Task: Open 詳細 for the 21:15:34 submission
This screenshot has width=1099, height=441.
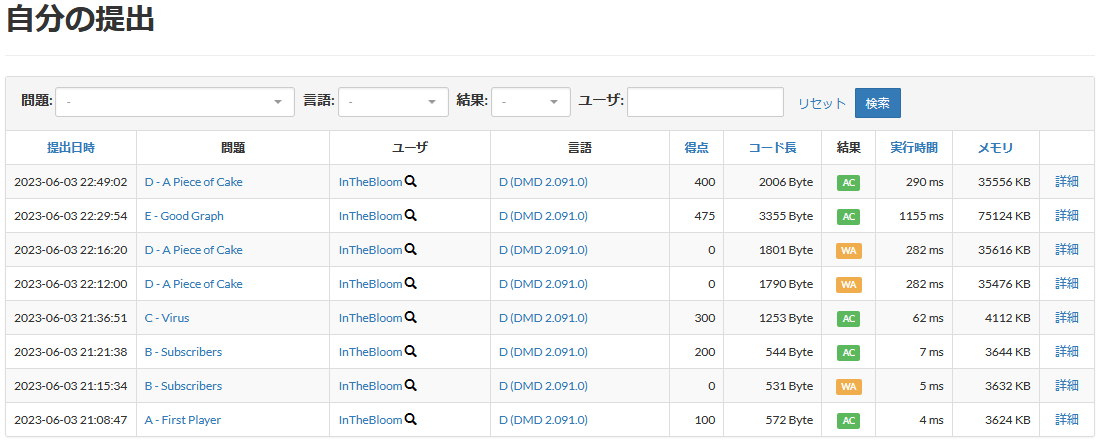Action: tap(1067, 386)
